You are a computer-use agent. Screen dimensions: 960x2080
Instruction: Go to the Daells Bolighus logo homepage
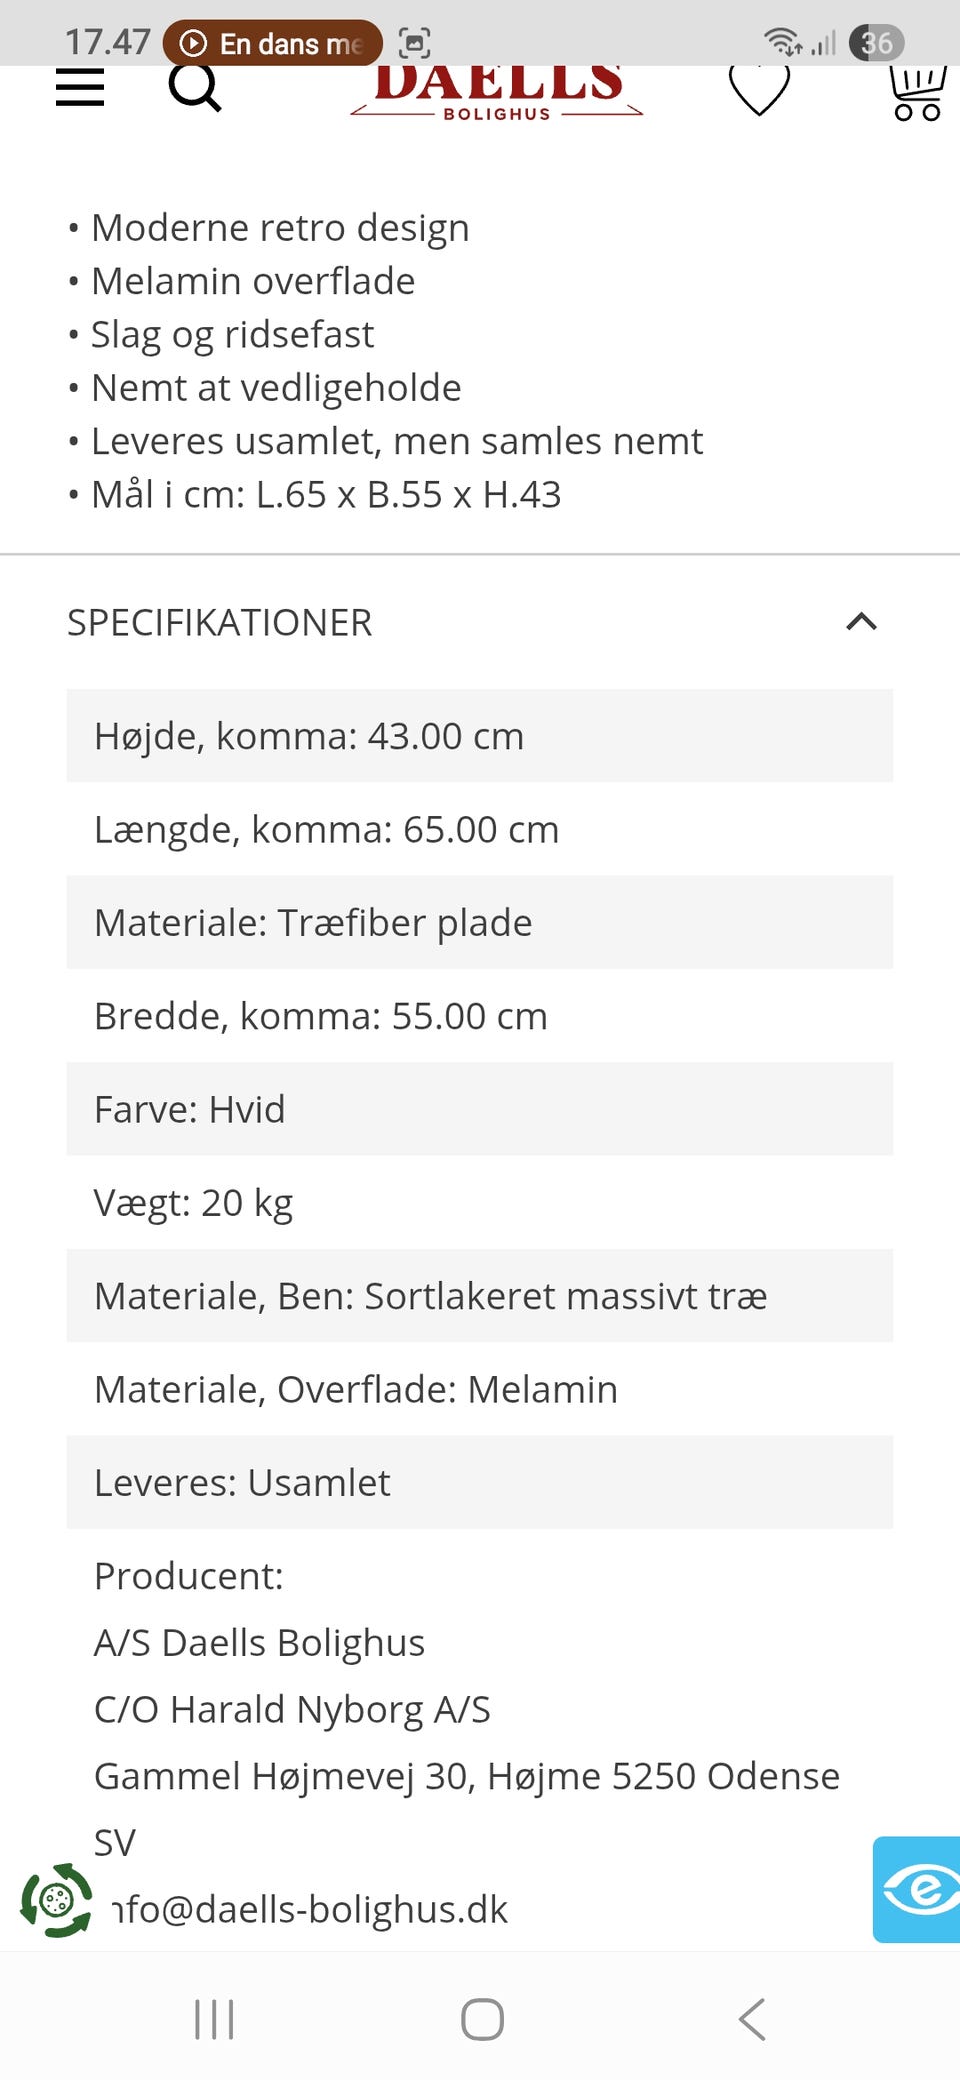pyautogui.click(x=497, y=92)
